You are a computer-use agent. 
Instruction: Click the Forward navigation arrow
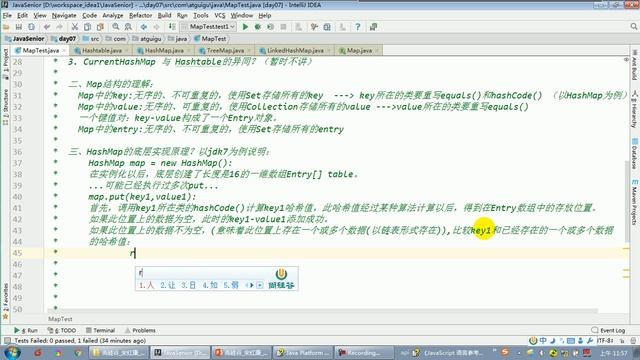pyautogui.click(x=156, y=27)
